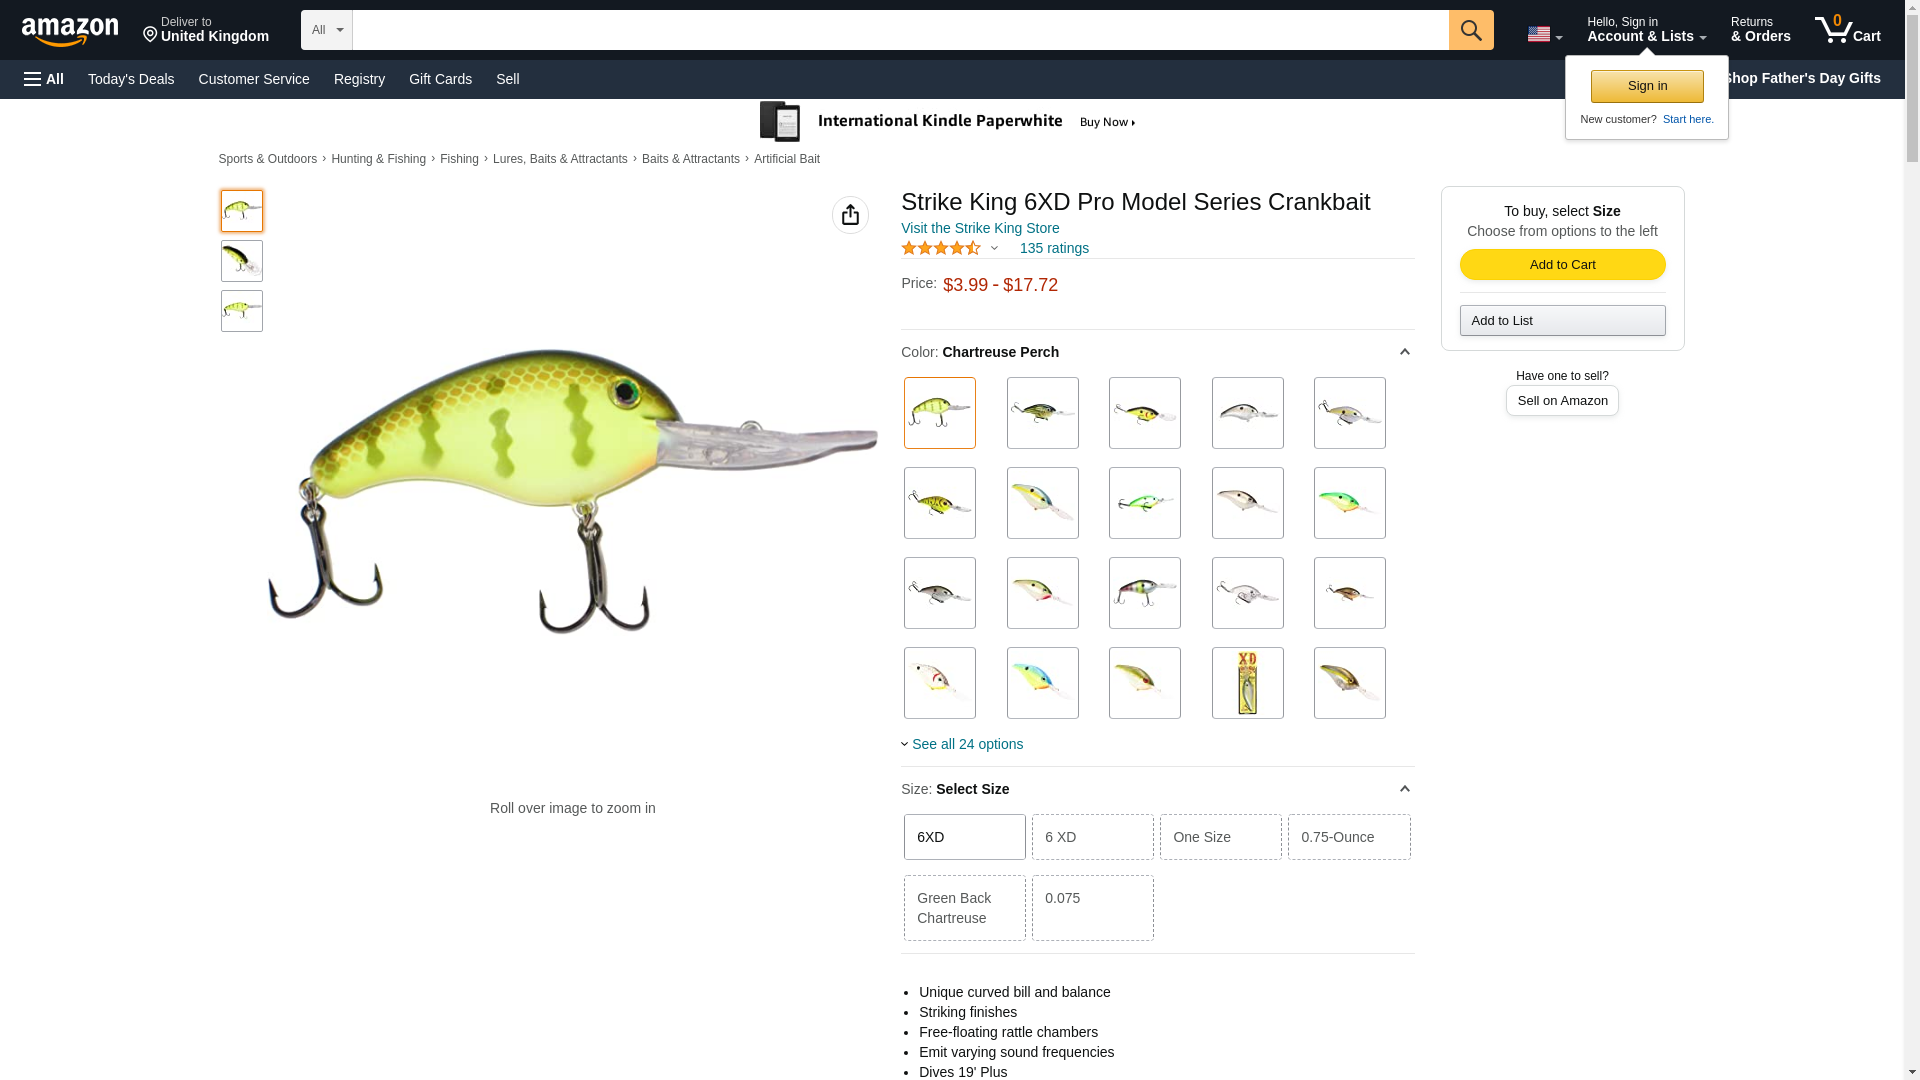Click the Amazon logo
The height and width of the screenshot is (1080, 1920).
point(70,32)
